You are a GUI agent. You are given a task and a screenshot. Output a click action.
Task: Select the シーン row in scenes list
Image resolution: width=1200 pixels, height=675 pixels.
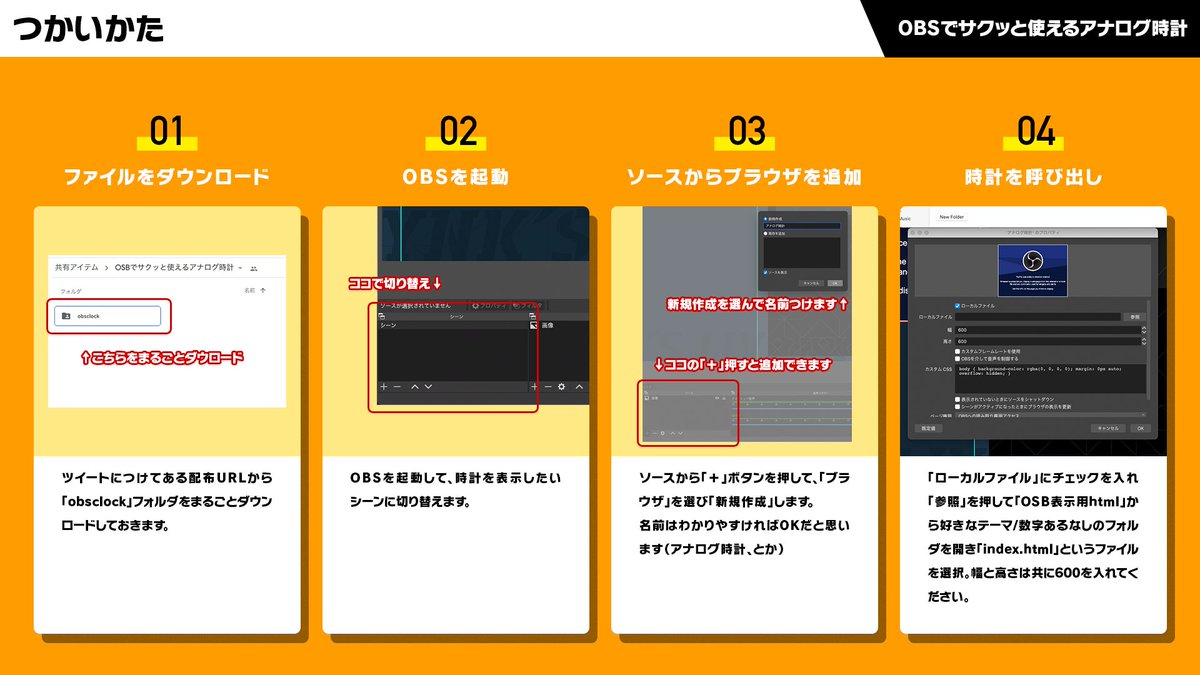click(453, 325)
